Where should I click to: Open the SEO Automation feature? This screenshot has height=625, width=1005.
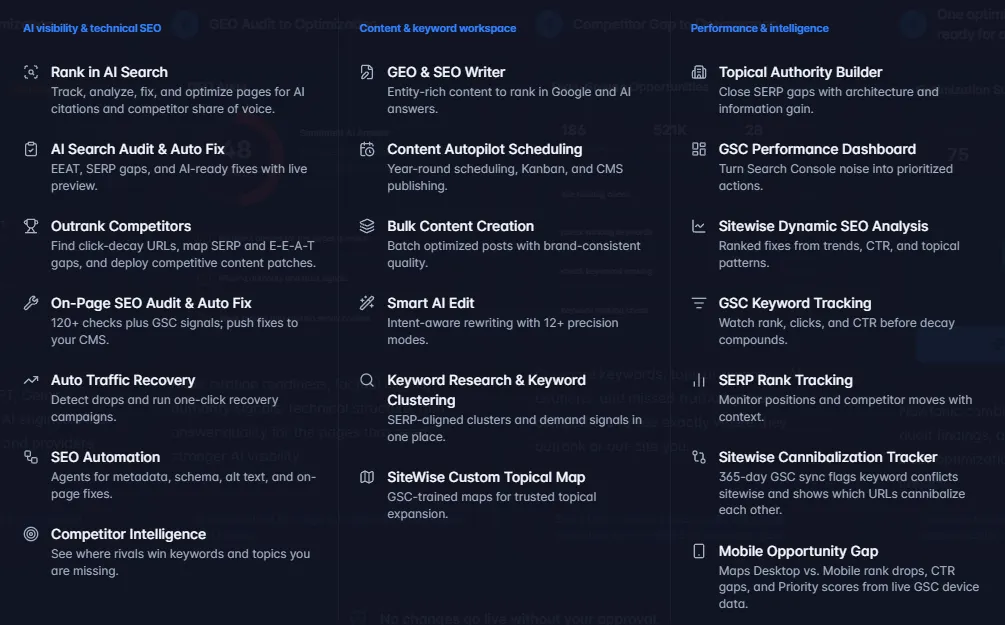[x=106, y=457]
